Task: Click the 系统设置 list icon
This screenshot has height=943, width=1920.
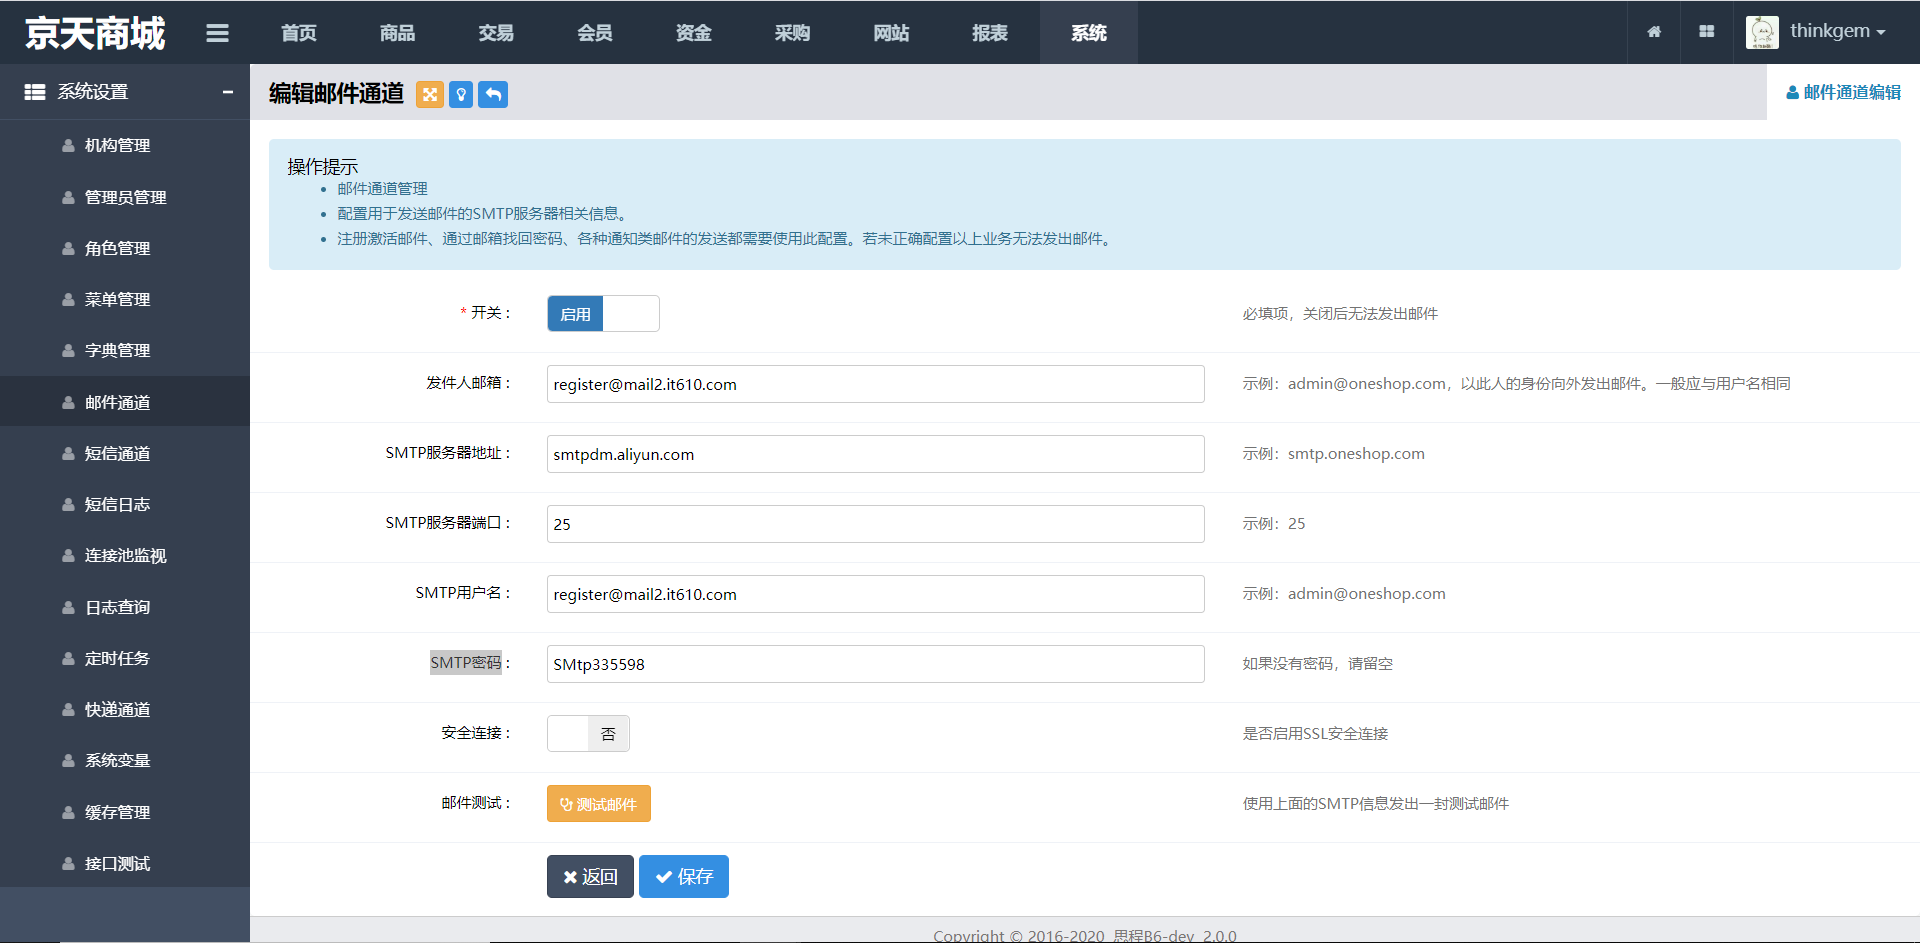Action: tap(35, 92)
